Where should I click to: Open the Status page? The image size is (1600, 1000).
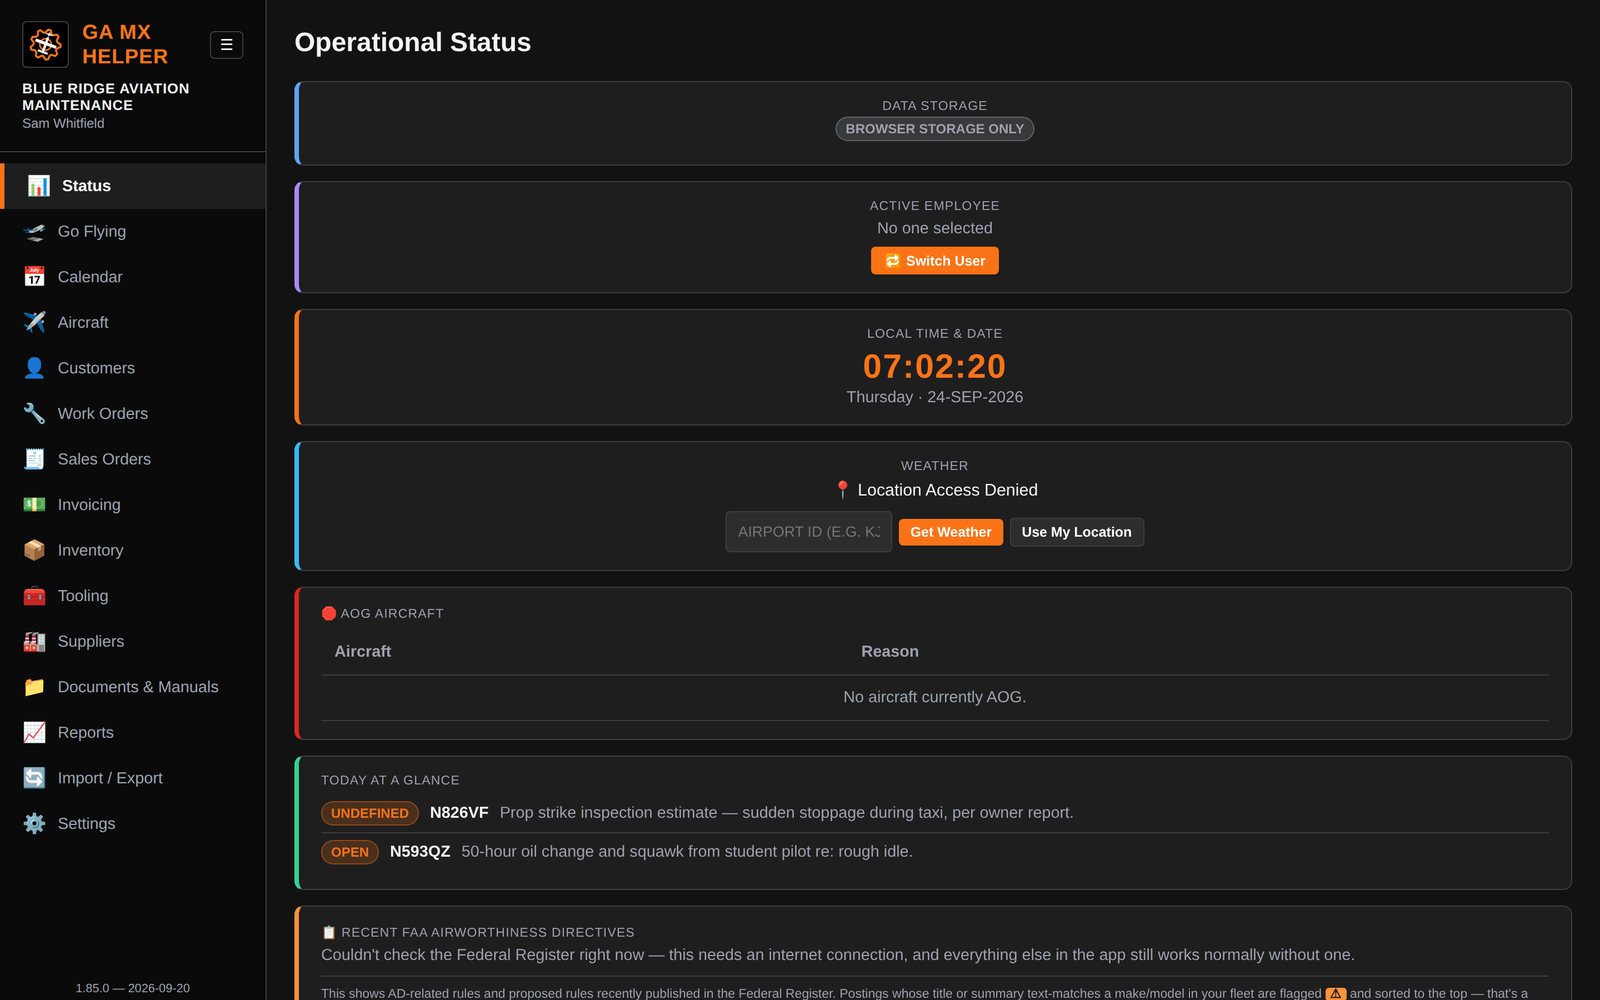tap(133, 186)
